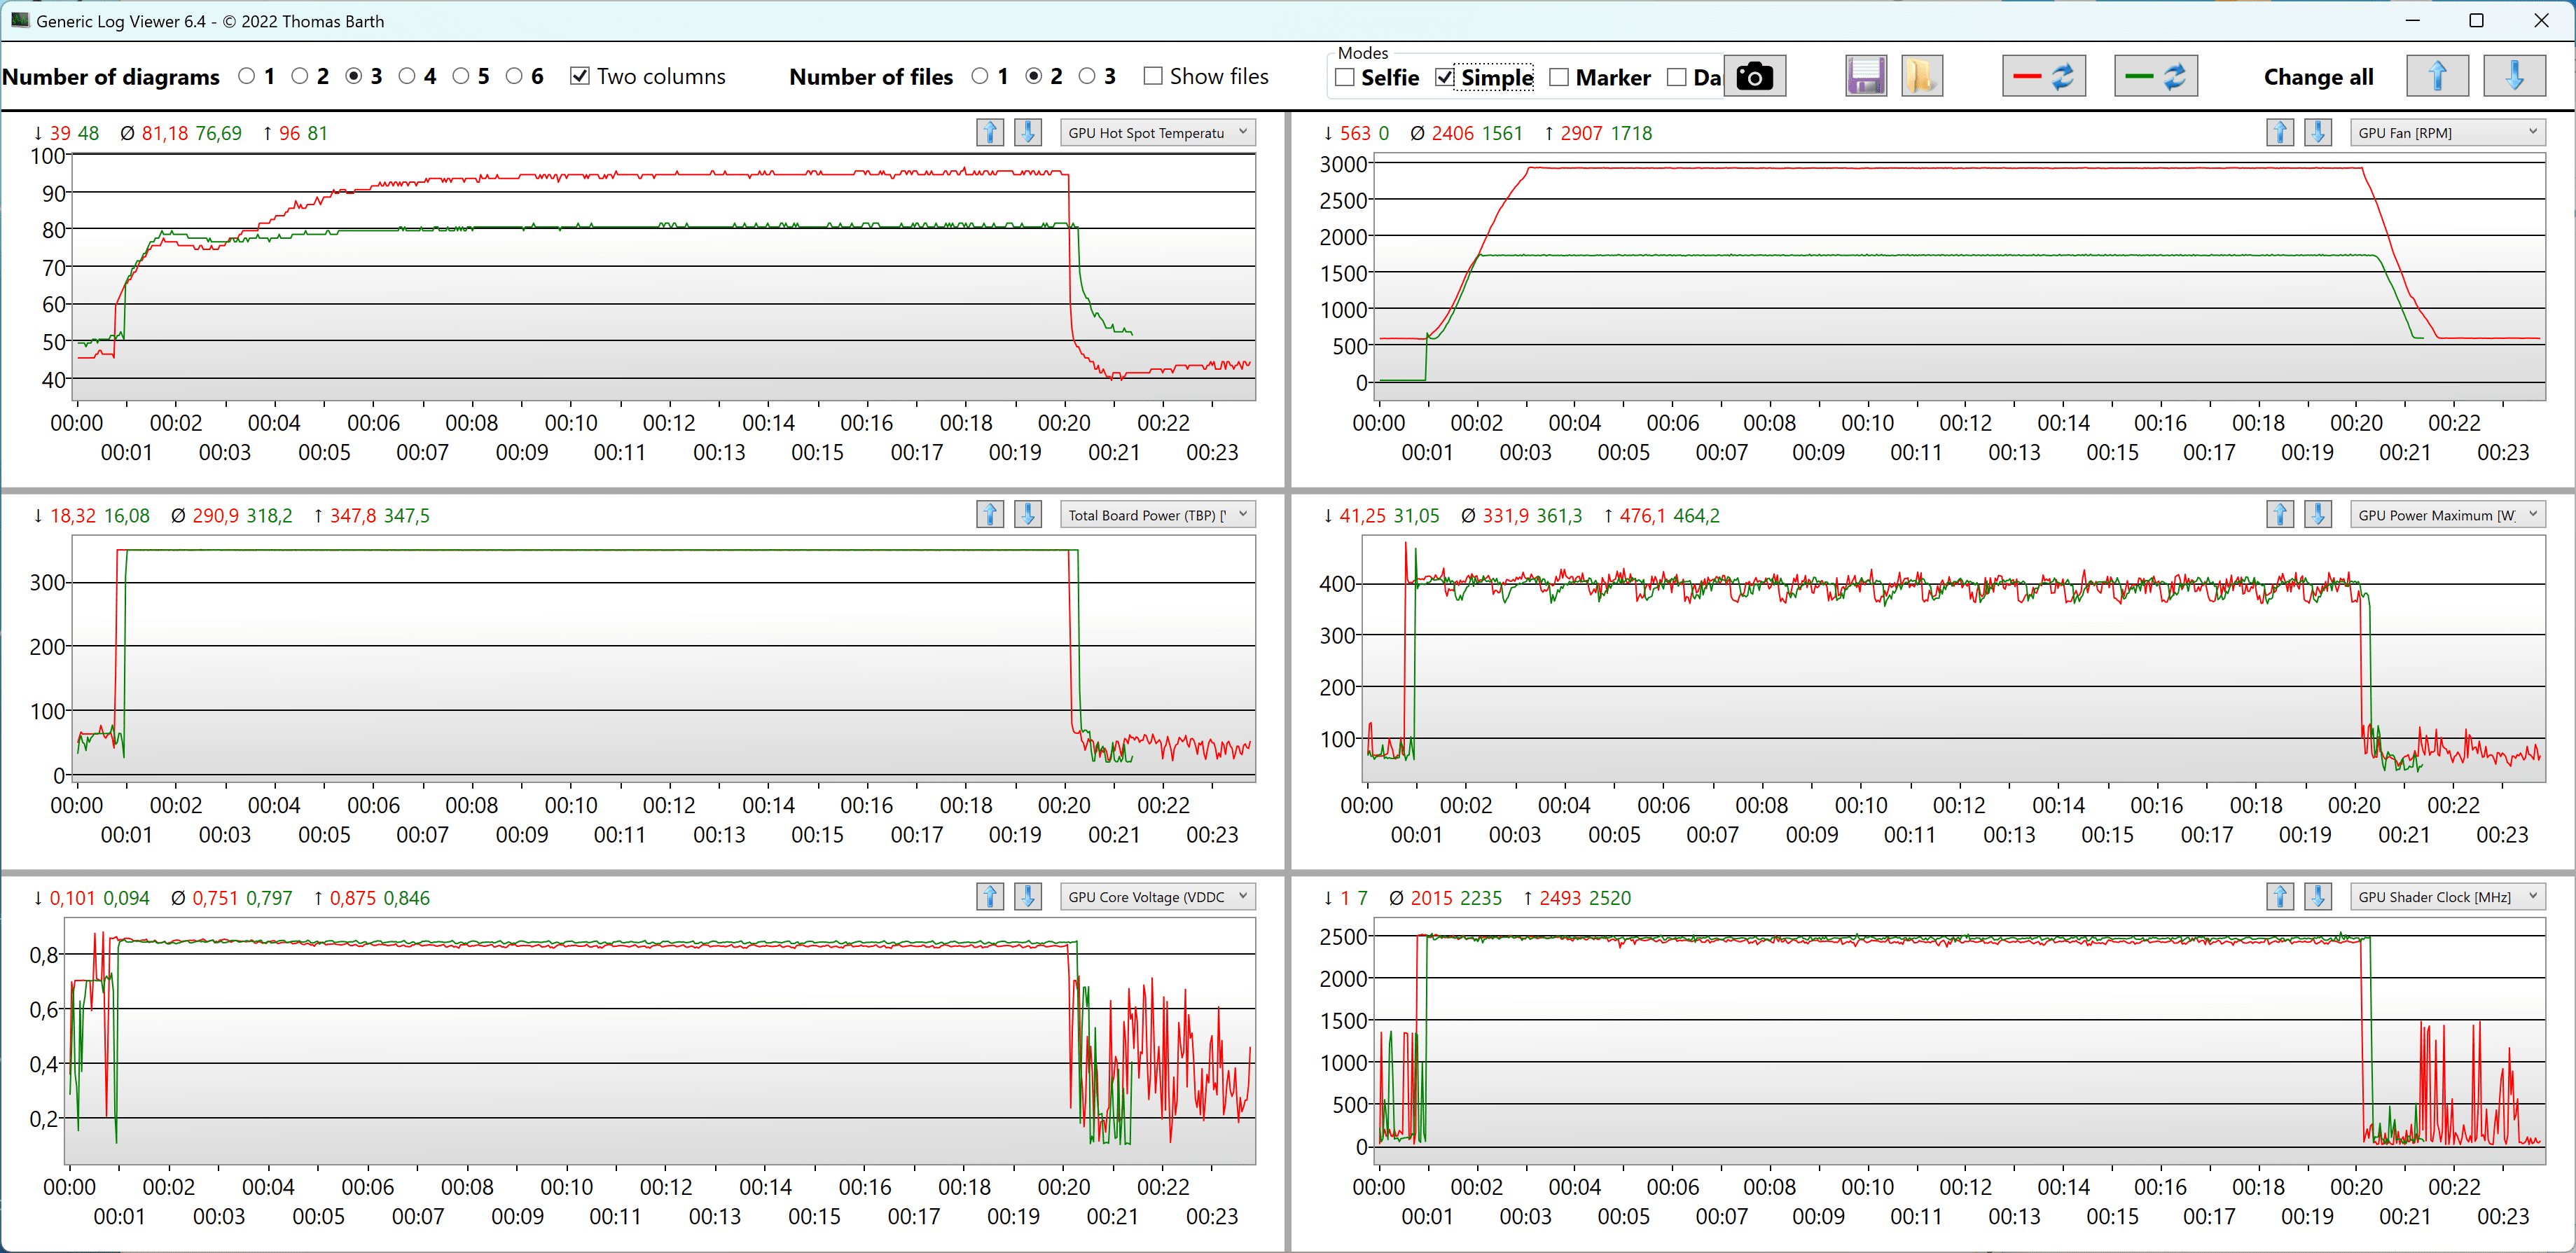Open the GPU Power Maximum dropdown
Viewport: 2576px width, 1253px height.
pos(2447,514)
